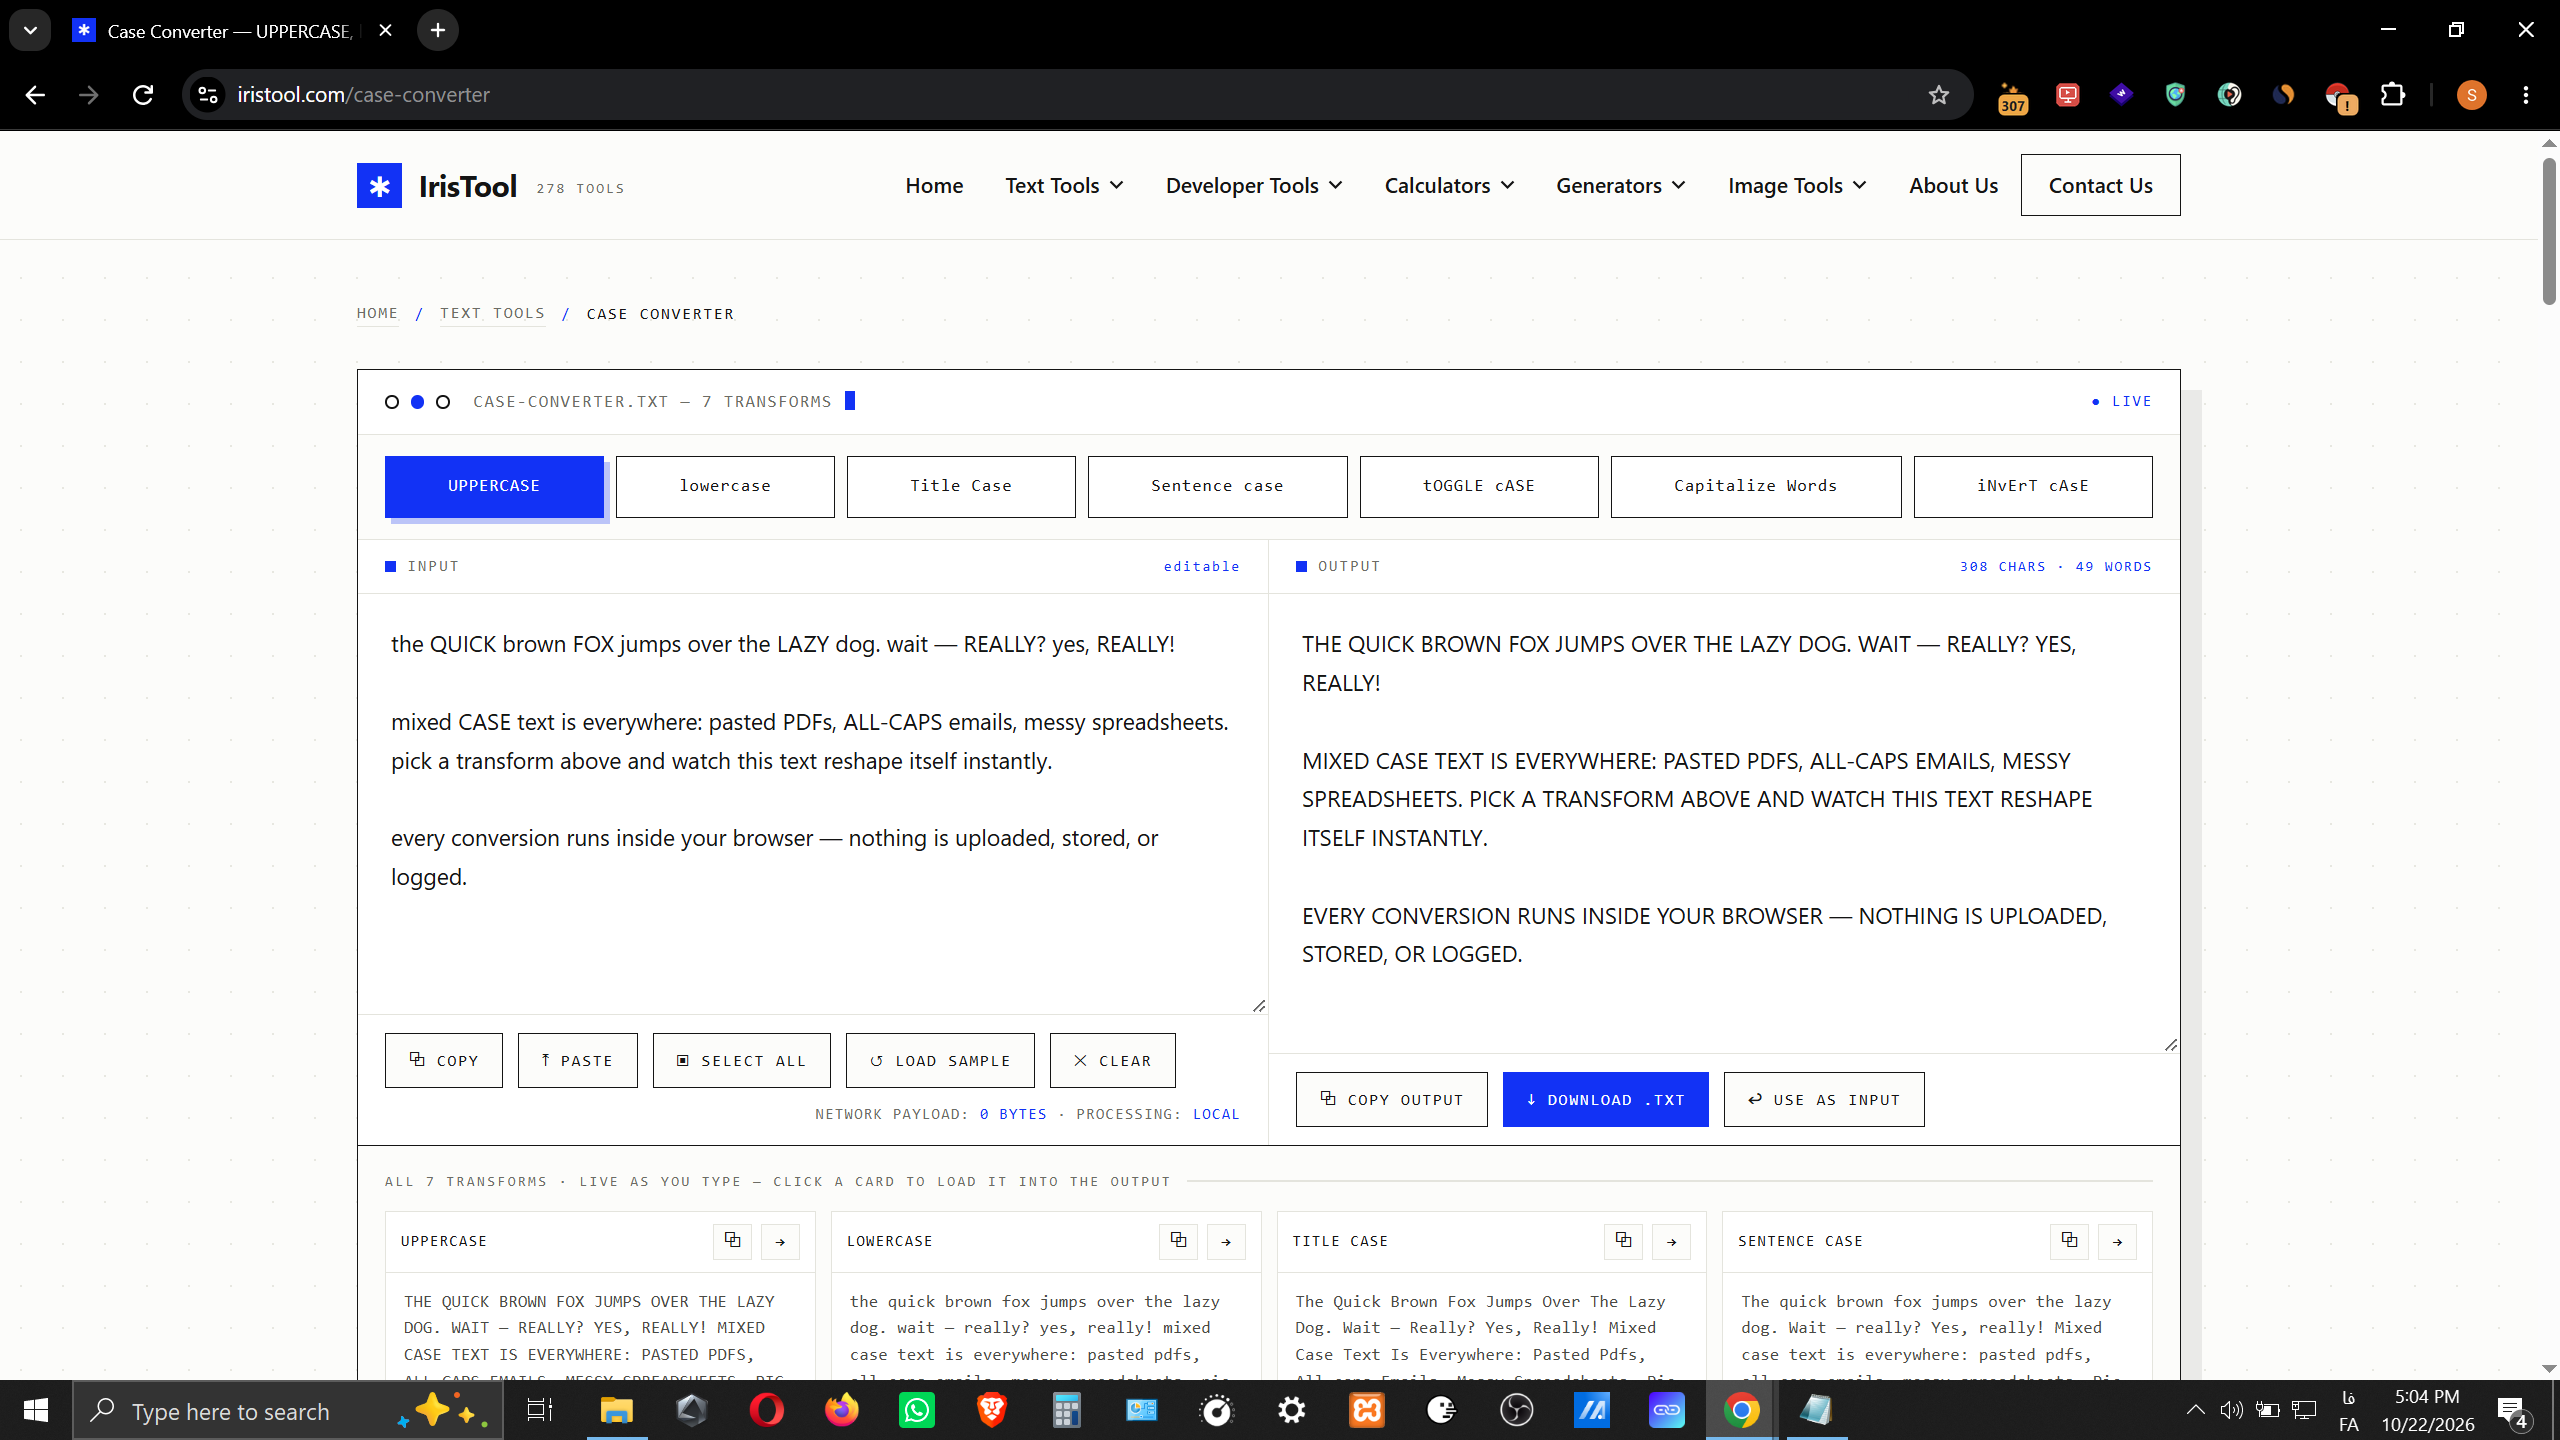Select the tOGGLE cASE transform
Viewport: 2560px width, 1440px height.
pos(1479,486)
